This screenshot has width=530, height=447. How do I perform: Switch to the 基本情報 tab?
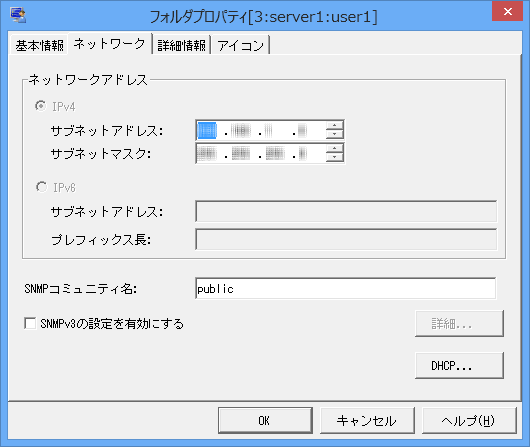[39, 45]
